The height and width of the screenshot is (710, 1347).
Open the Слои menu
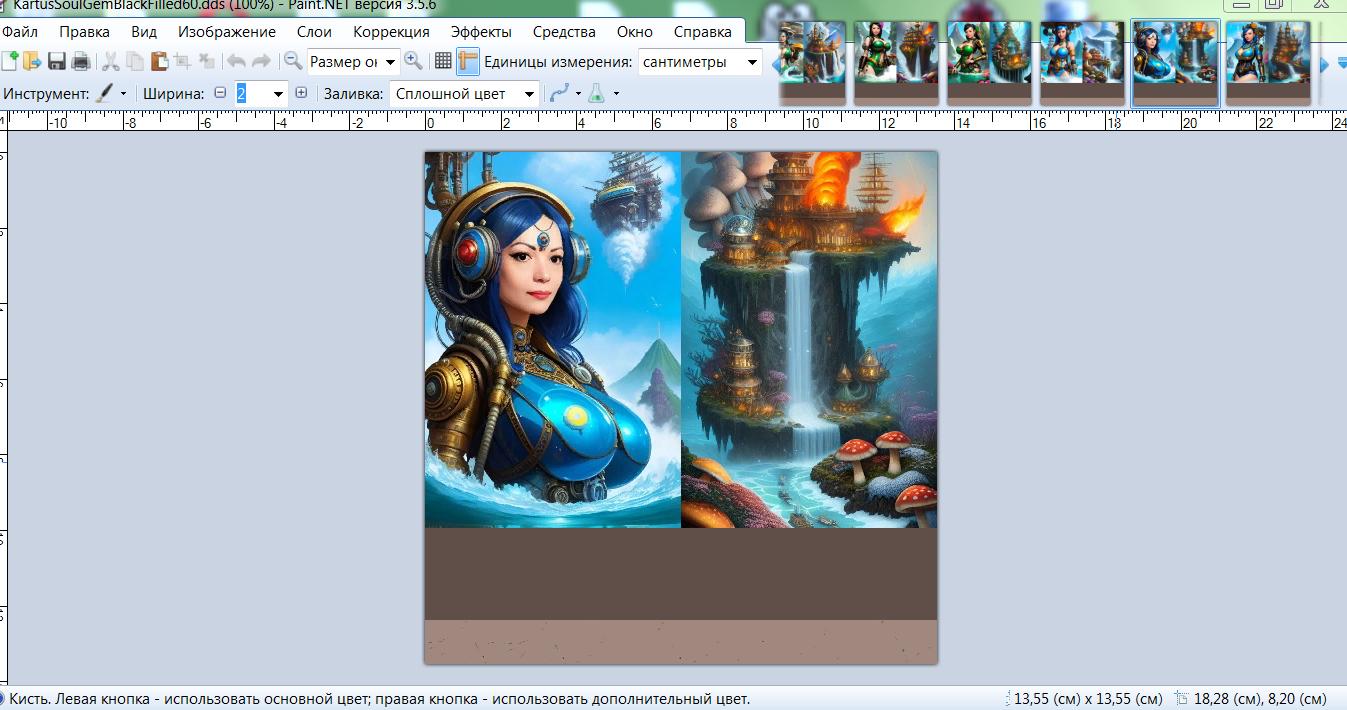pyautogui.click(x=314, y=32)
